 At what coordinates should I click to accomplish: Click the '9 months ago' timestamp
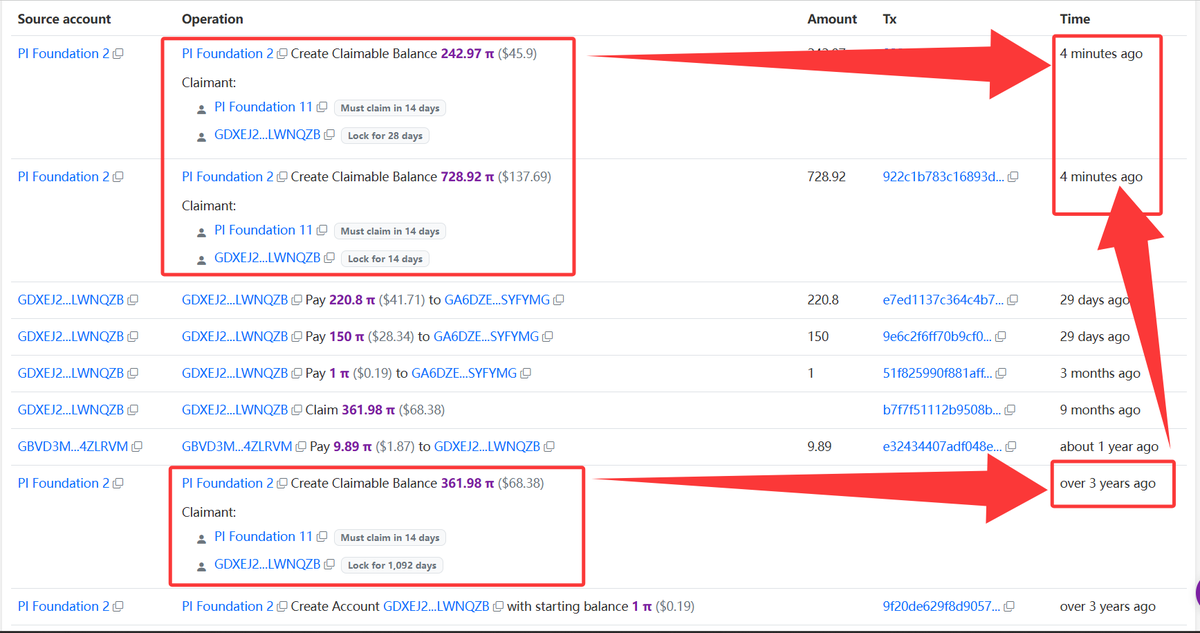click(1100, 410)
